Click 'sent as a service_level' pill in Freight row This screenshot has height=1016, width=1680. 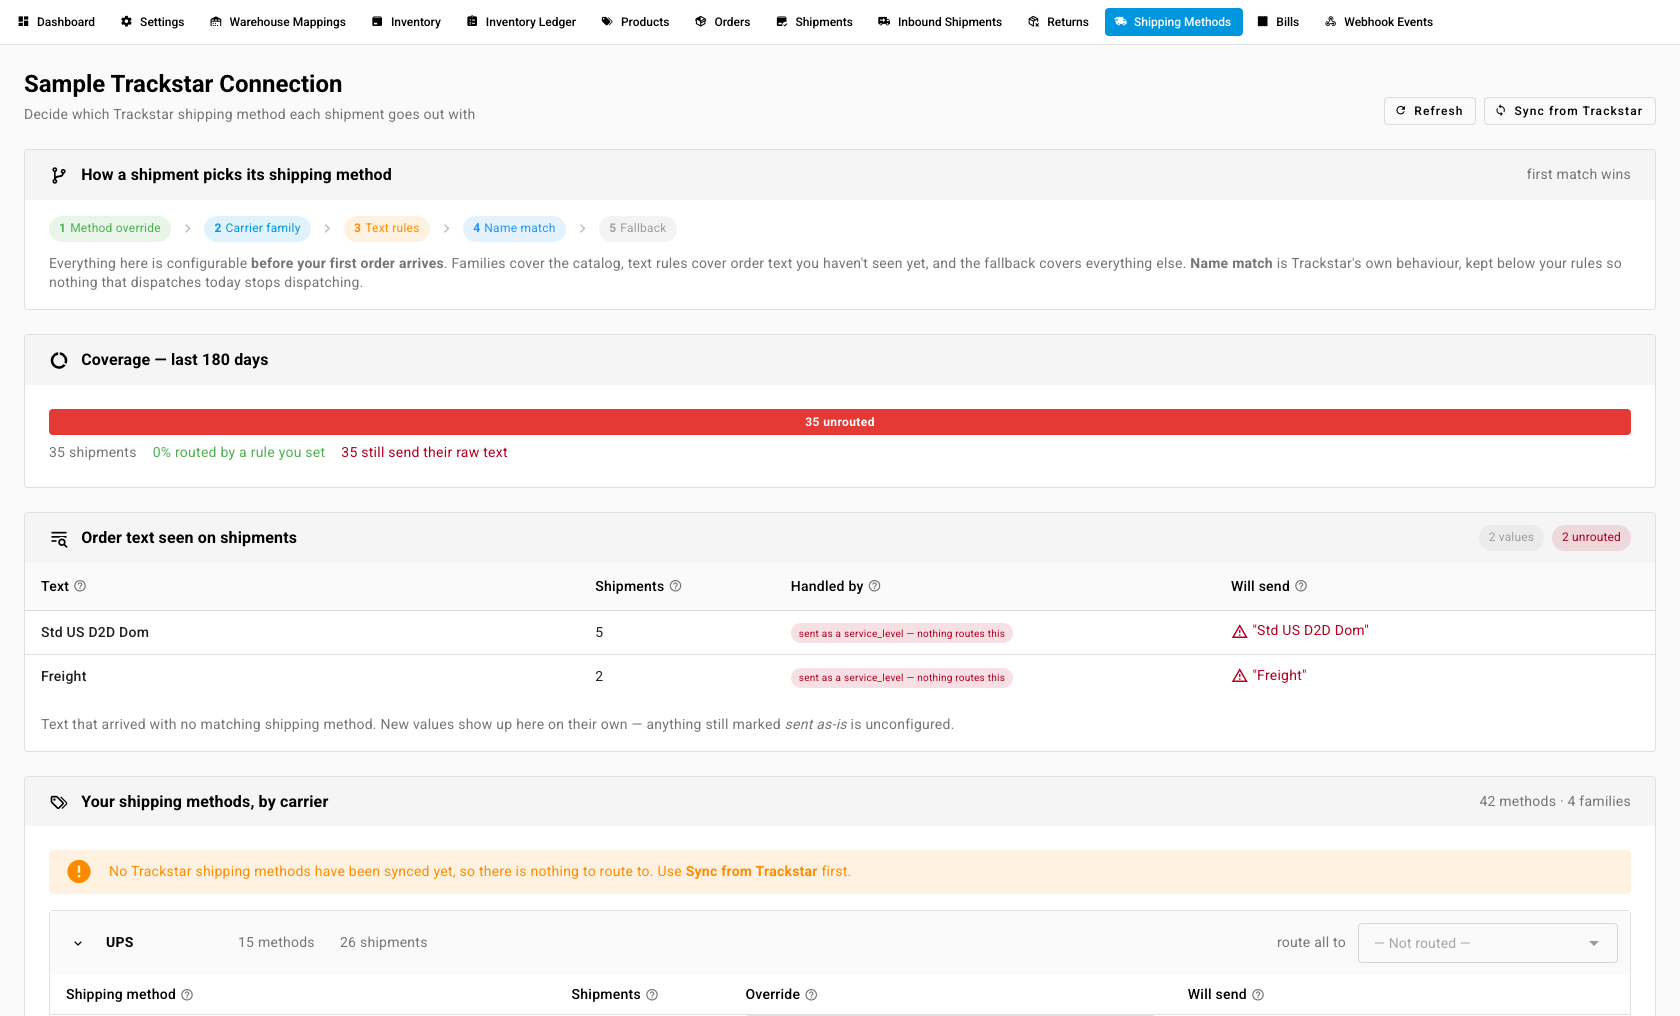click(x=902, y=678)
